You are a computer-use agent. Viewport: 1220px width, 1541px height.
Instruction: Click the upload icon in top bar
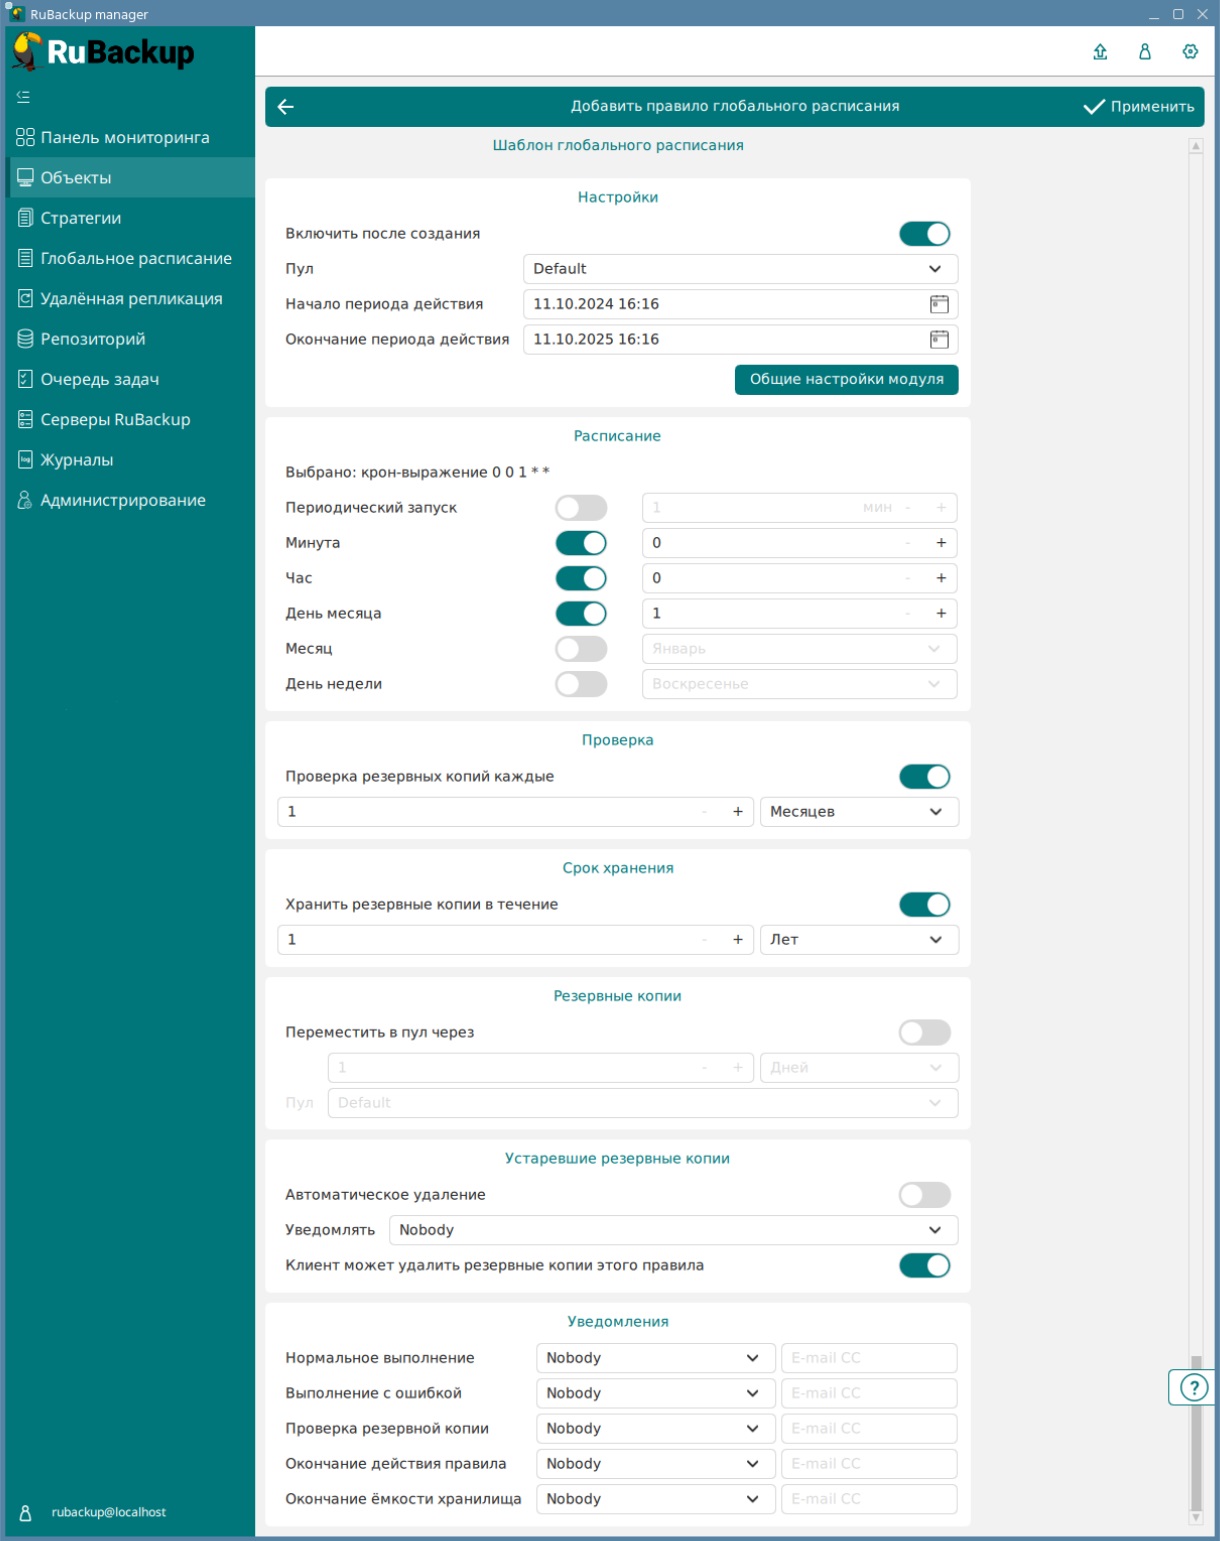[1100, 52]
